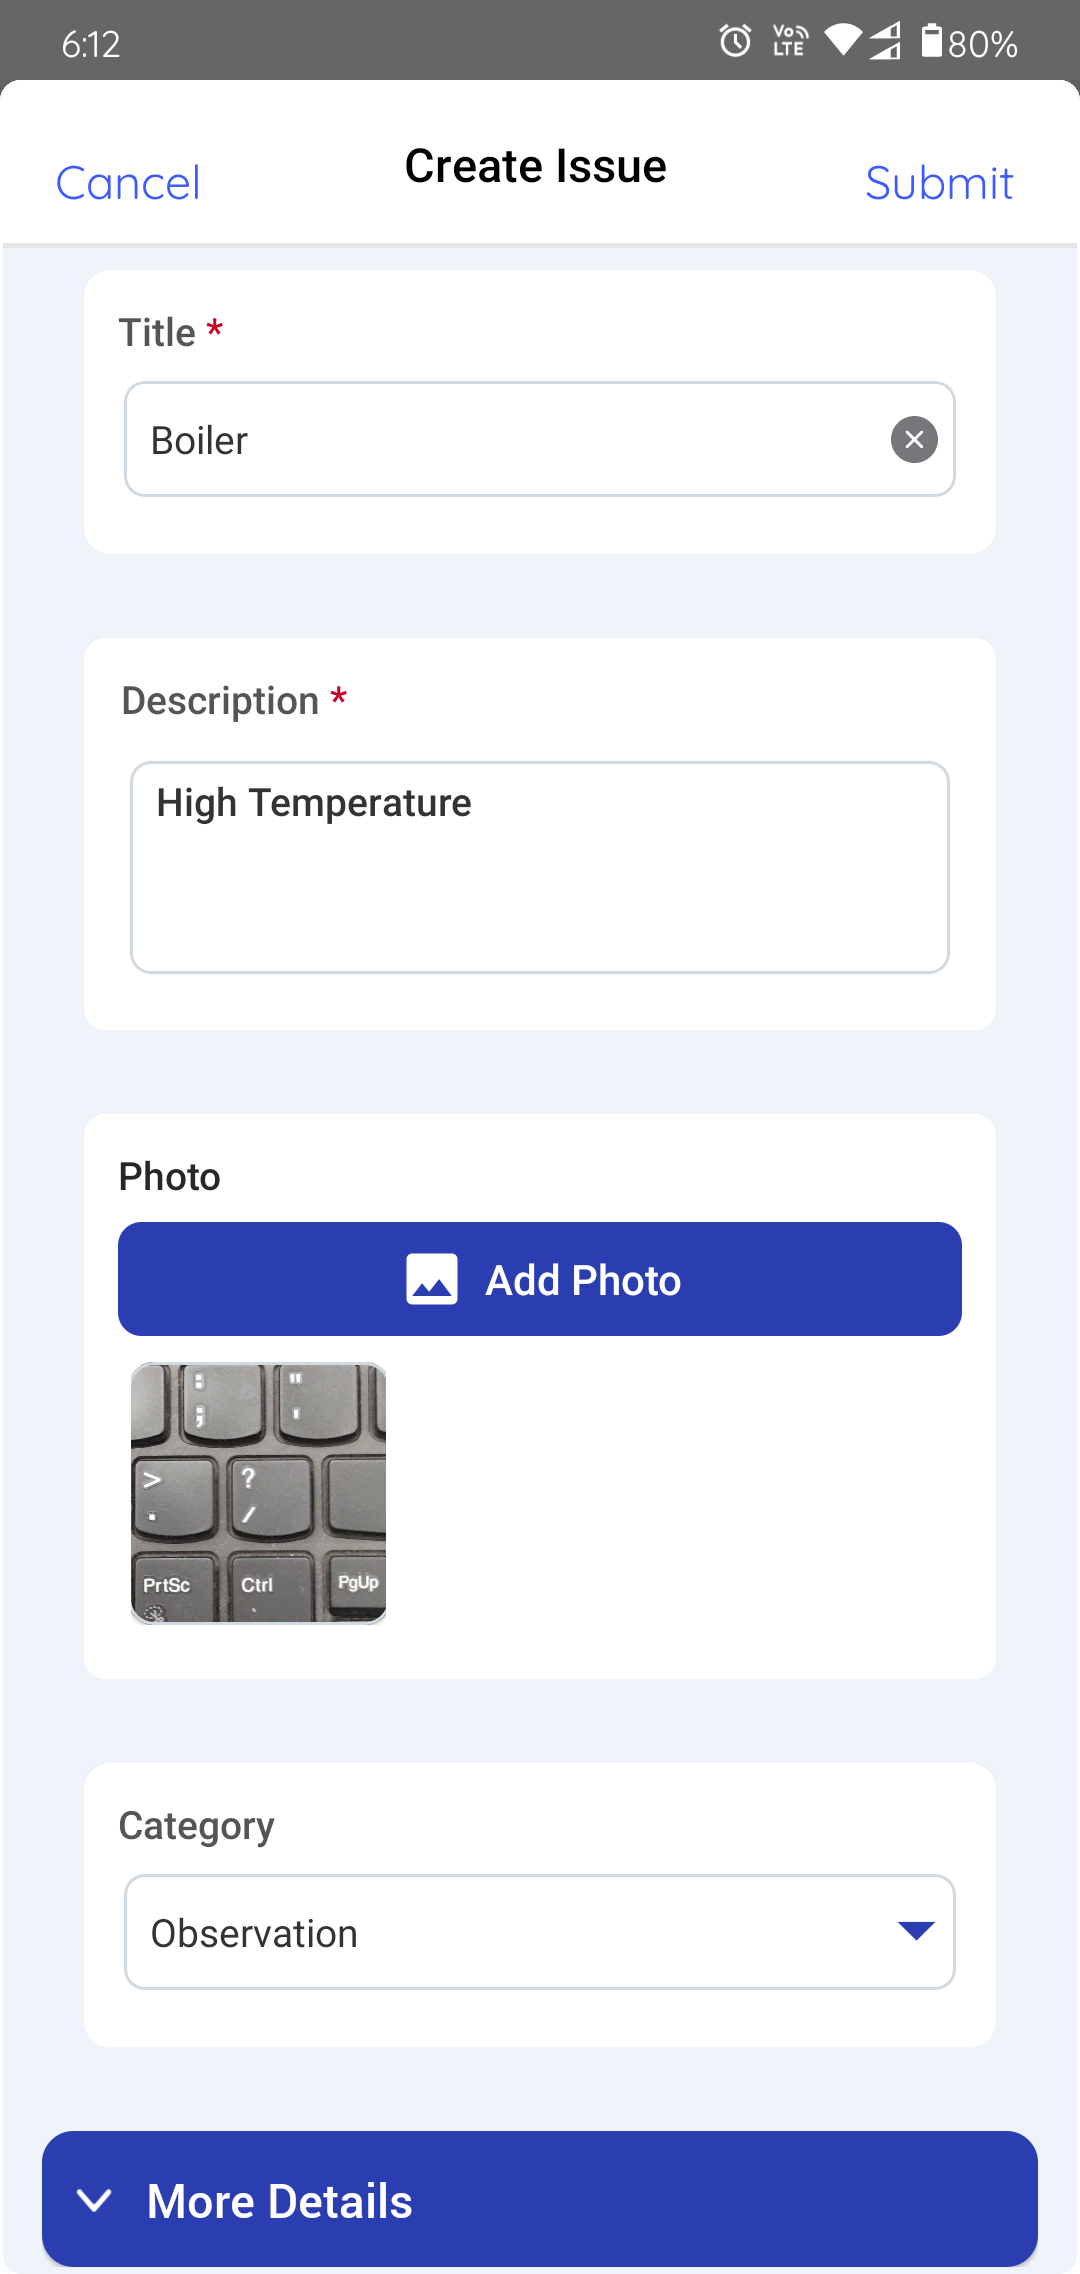Screen dimensions: 1080x2274
Task: Click the chevron beside More Details
Action: 94,2200
